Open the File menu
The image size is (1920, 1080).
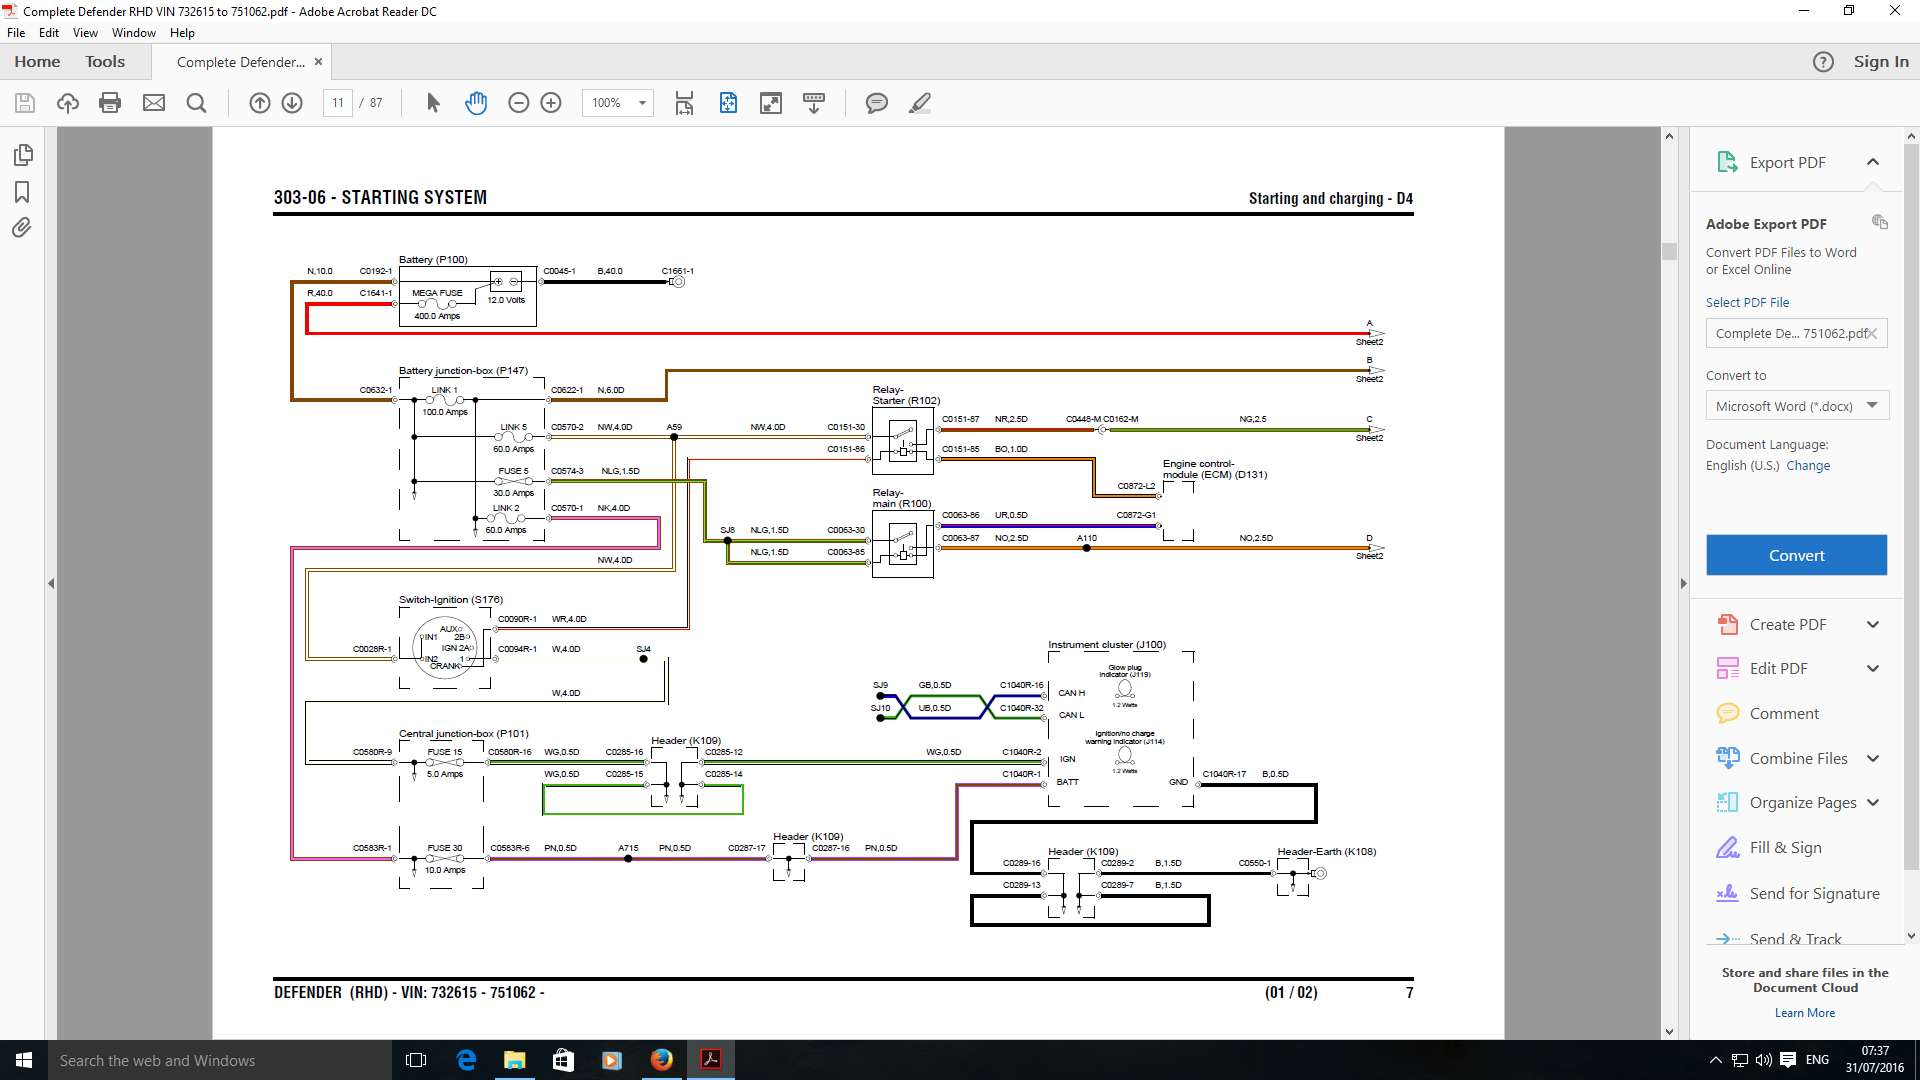pos(16,33)
